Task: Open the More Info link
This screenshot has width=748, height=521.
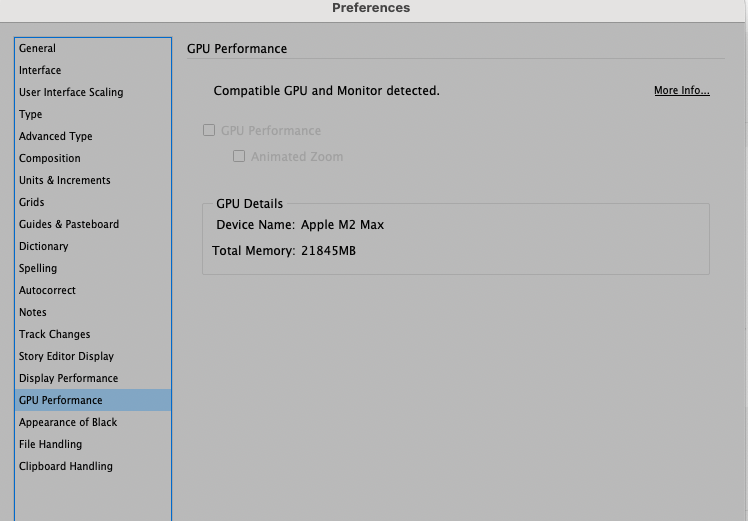Action: 681,91
